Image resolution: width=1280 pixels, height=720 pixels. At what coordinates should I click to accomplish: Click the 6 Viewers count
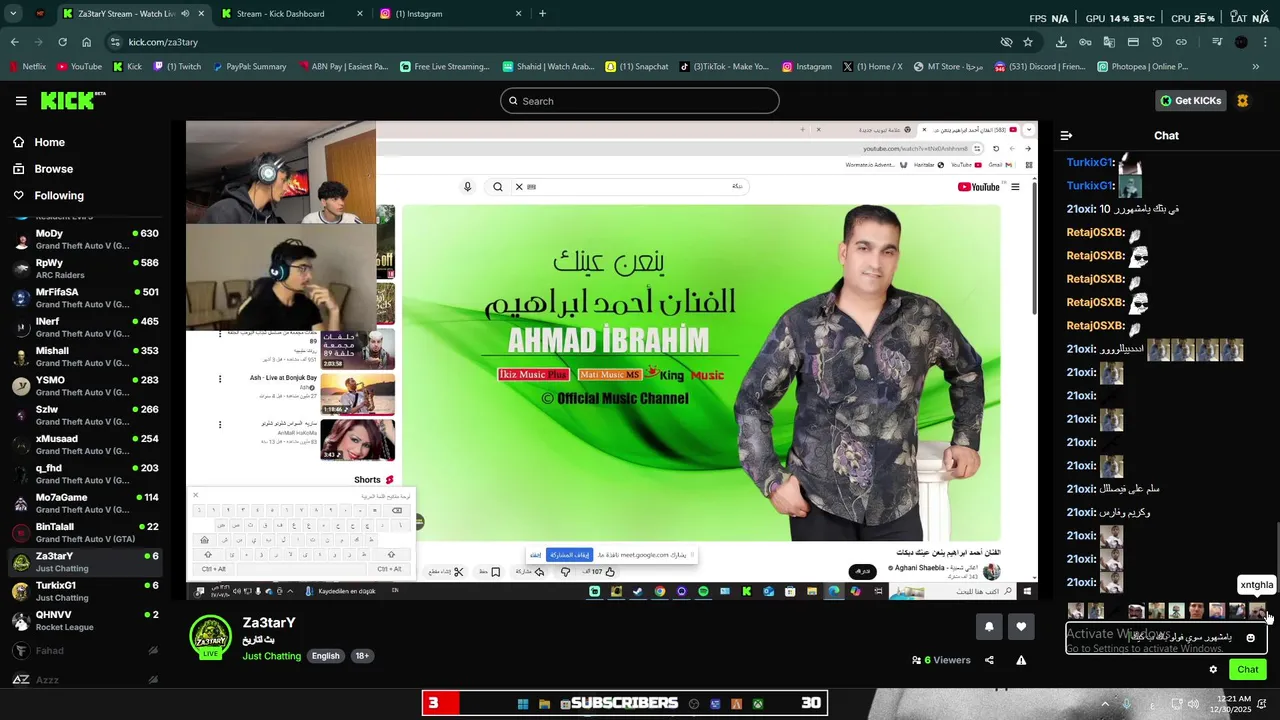941,660
